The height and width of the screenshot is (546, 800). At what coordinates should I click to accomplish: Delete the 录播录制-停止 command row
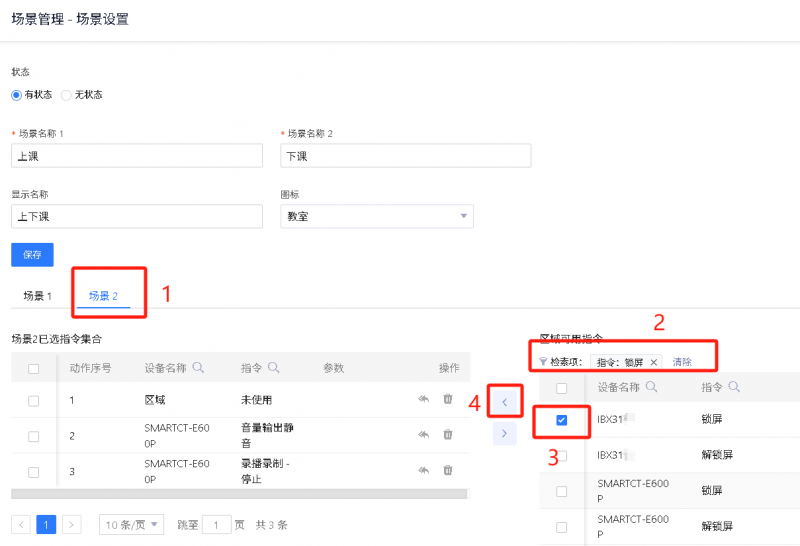click(448, 470)
